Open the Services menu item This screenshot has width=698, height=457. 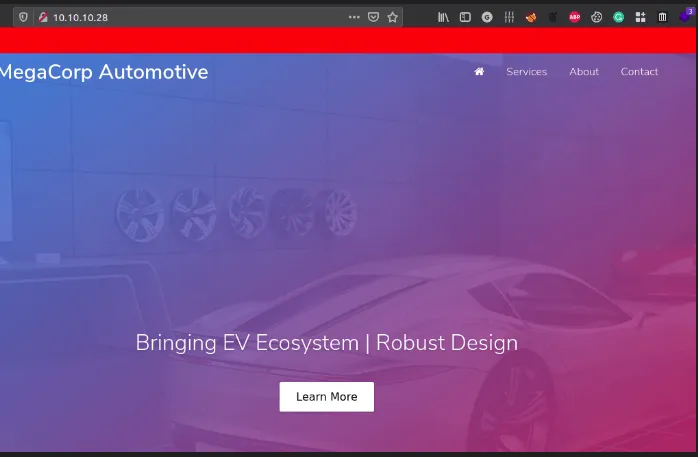[526, 72]
